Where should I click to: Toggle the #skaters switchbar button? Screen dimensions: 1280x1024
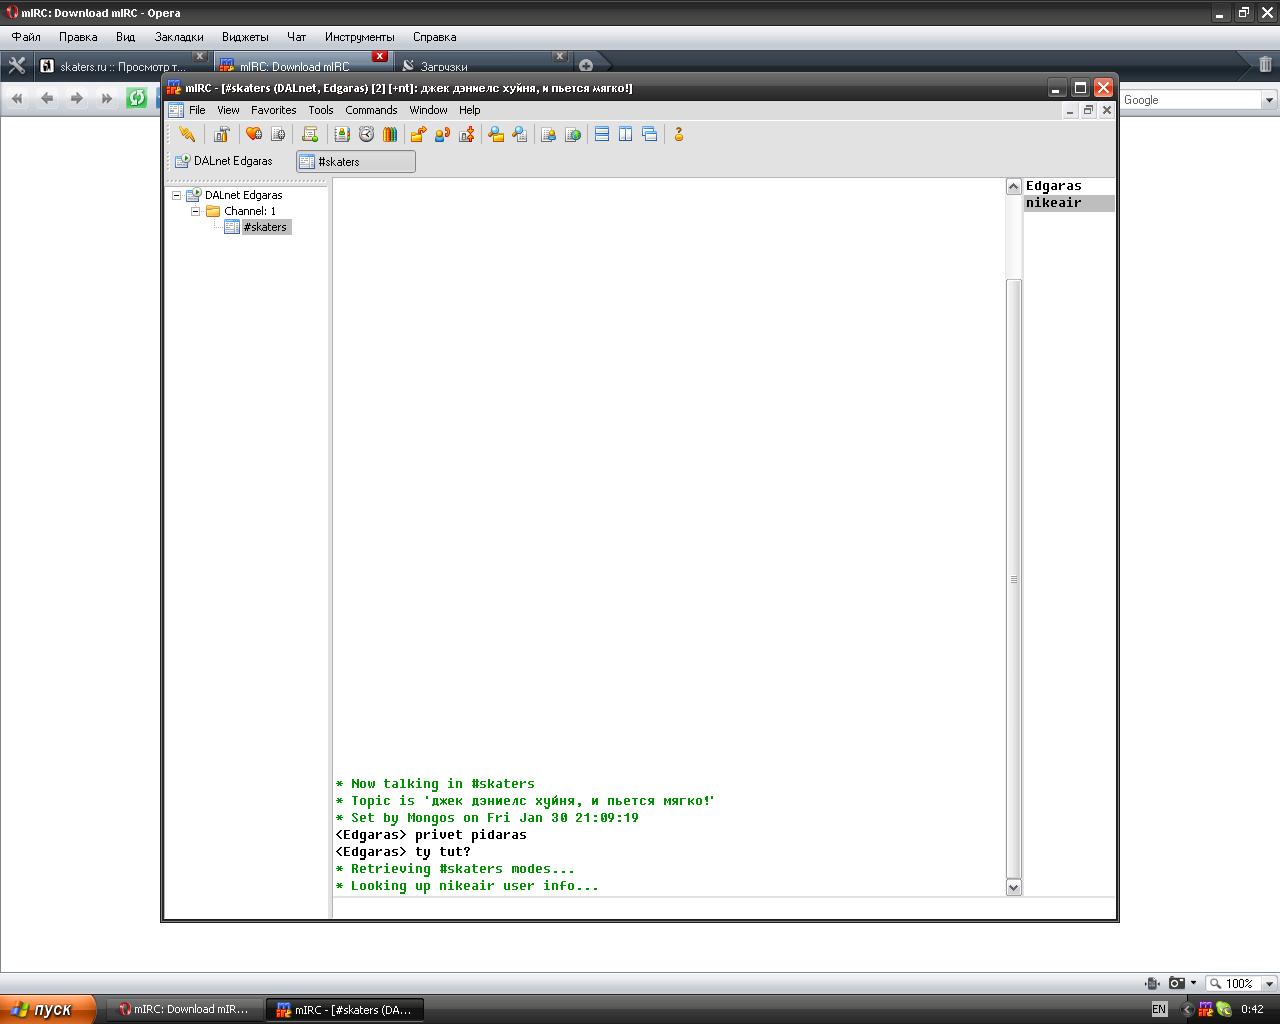355,161
